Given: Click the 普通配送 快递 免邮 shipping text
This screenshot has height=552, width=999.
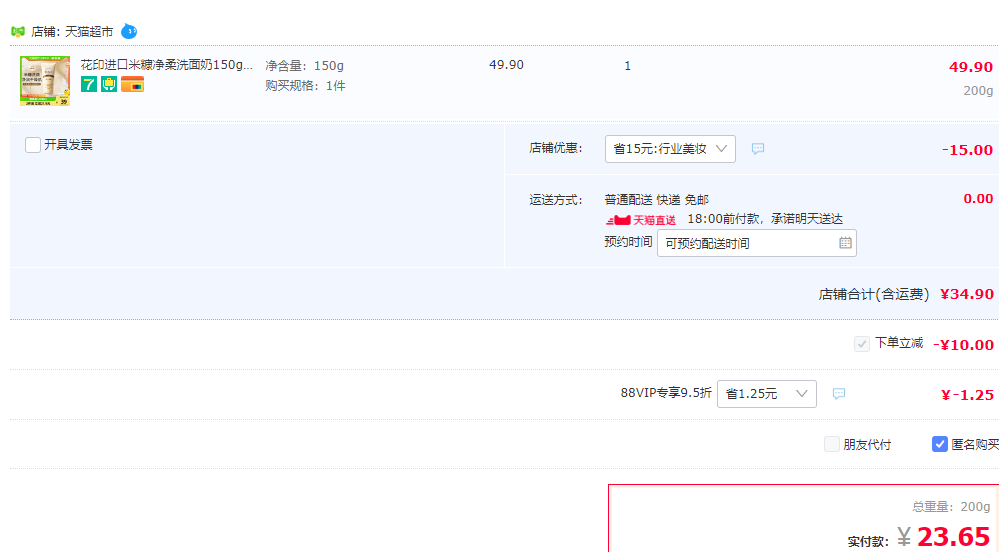Looking at the screenshot, I should tap(657, 200).
